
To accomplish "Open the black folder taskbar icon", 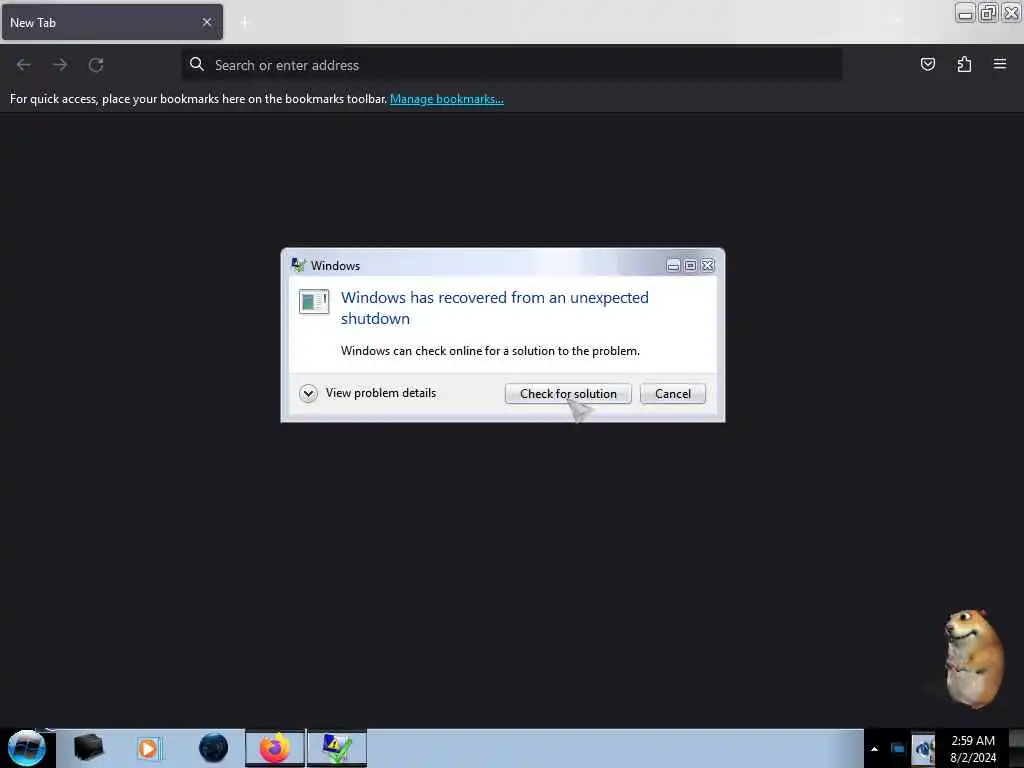I will 88,748.
